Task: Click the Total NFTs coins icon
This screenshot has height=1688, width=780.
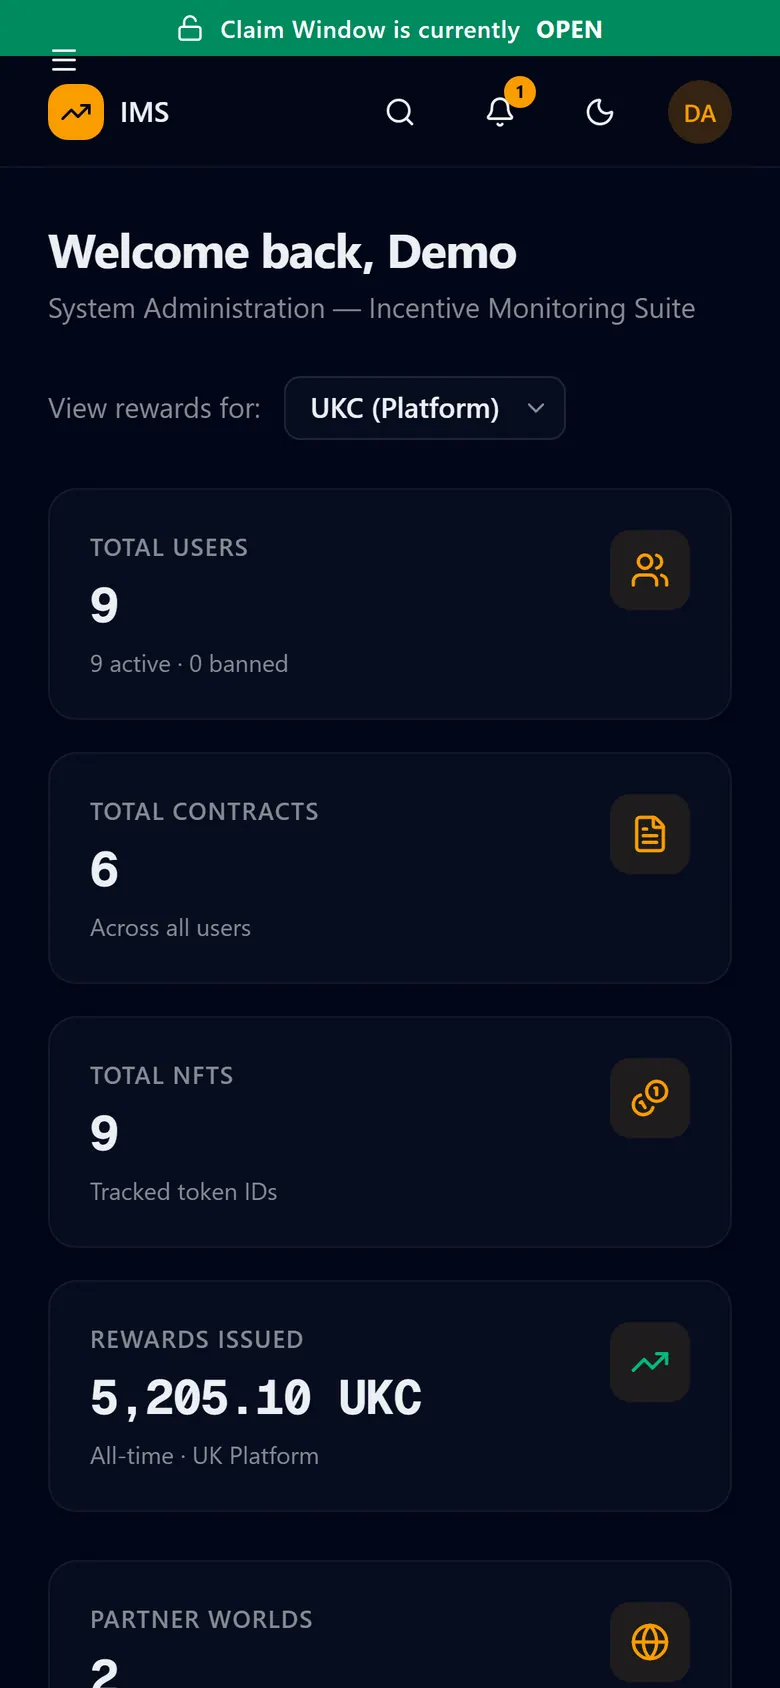Action: pos(650,1098)
